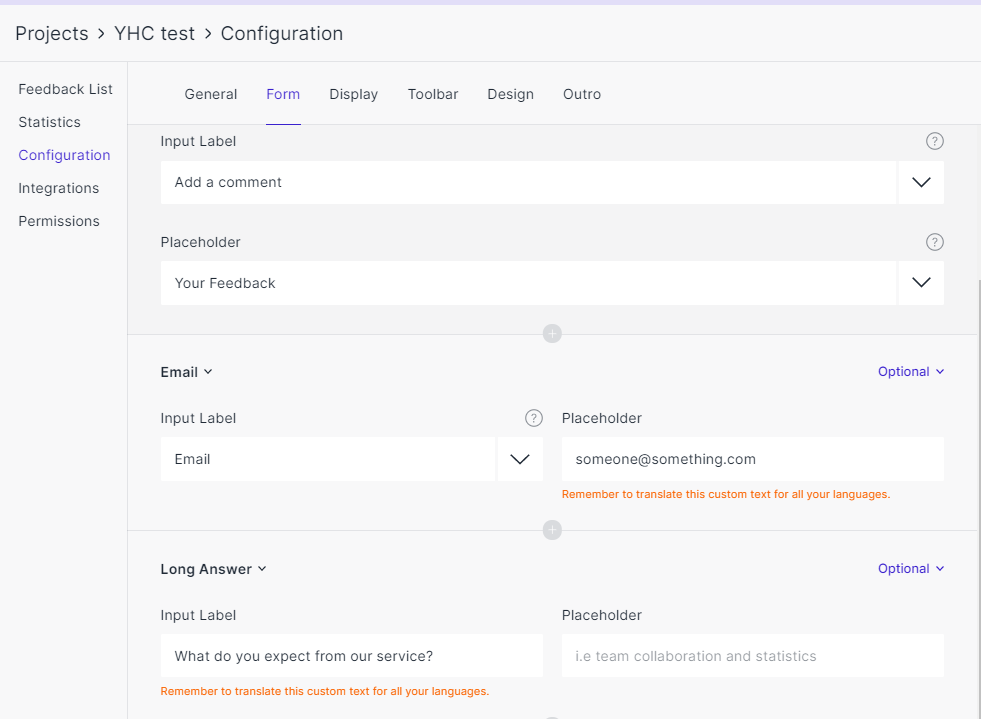This screenshot has width=981, height=719.
Task: Click help icon next to Email Input Label
Action: 534,418
